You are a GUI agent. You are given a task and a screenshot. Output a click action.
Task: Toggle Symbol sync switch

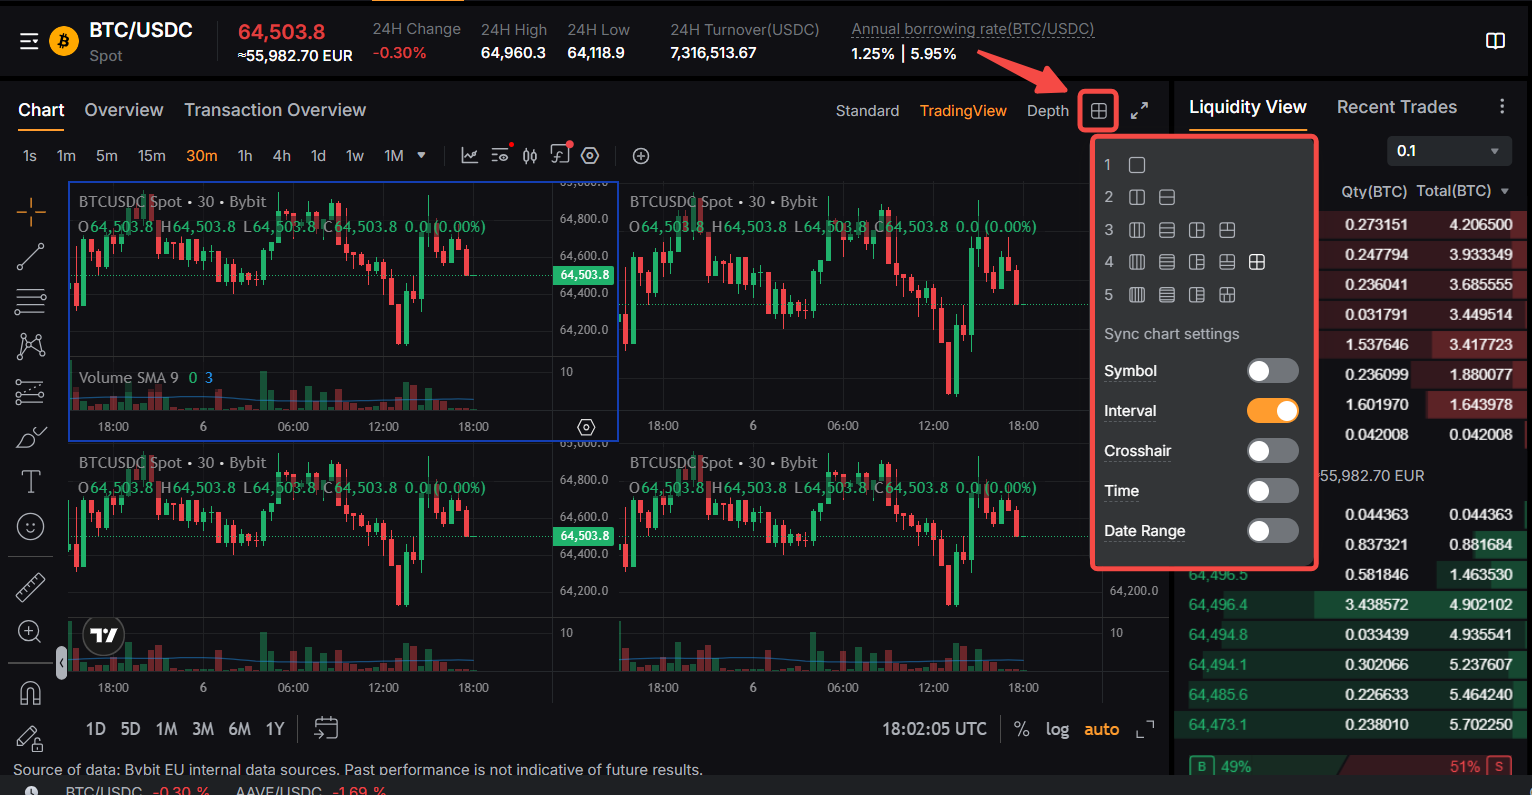(x=1273, y=371)
